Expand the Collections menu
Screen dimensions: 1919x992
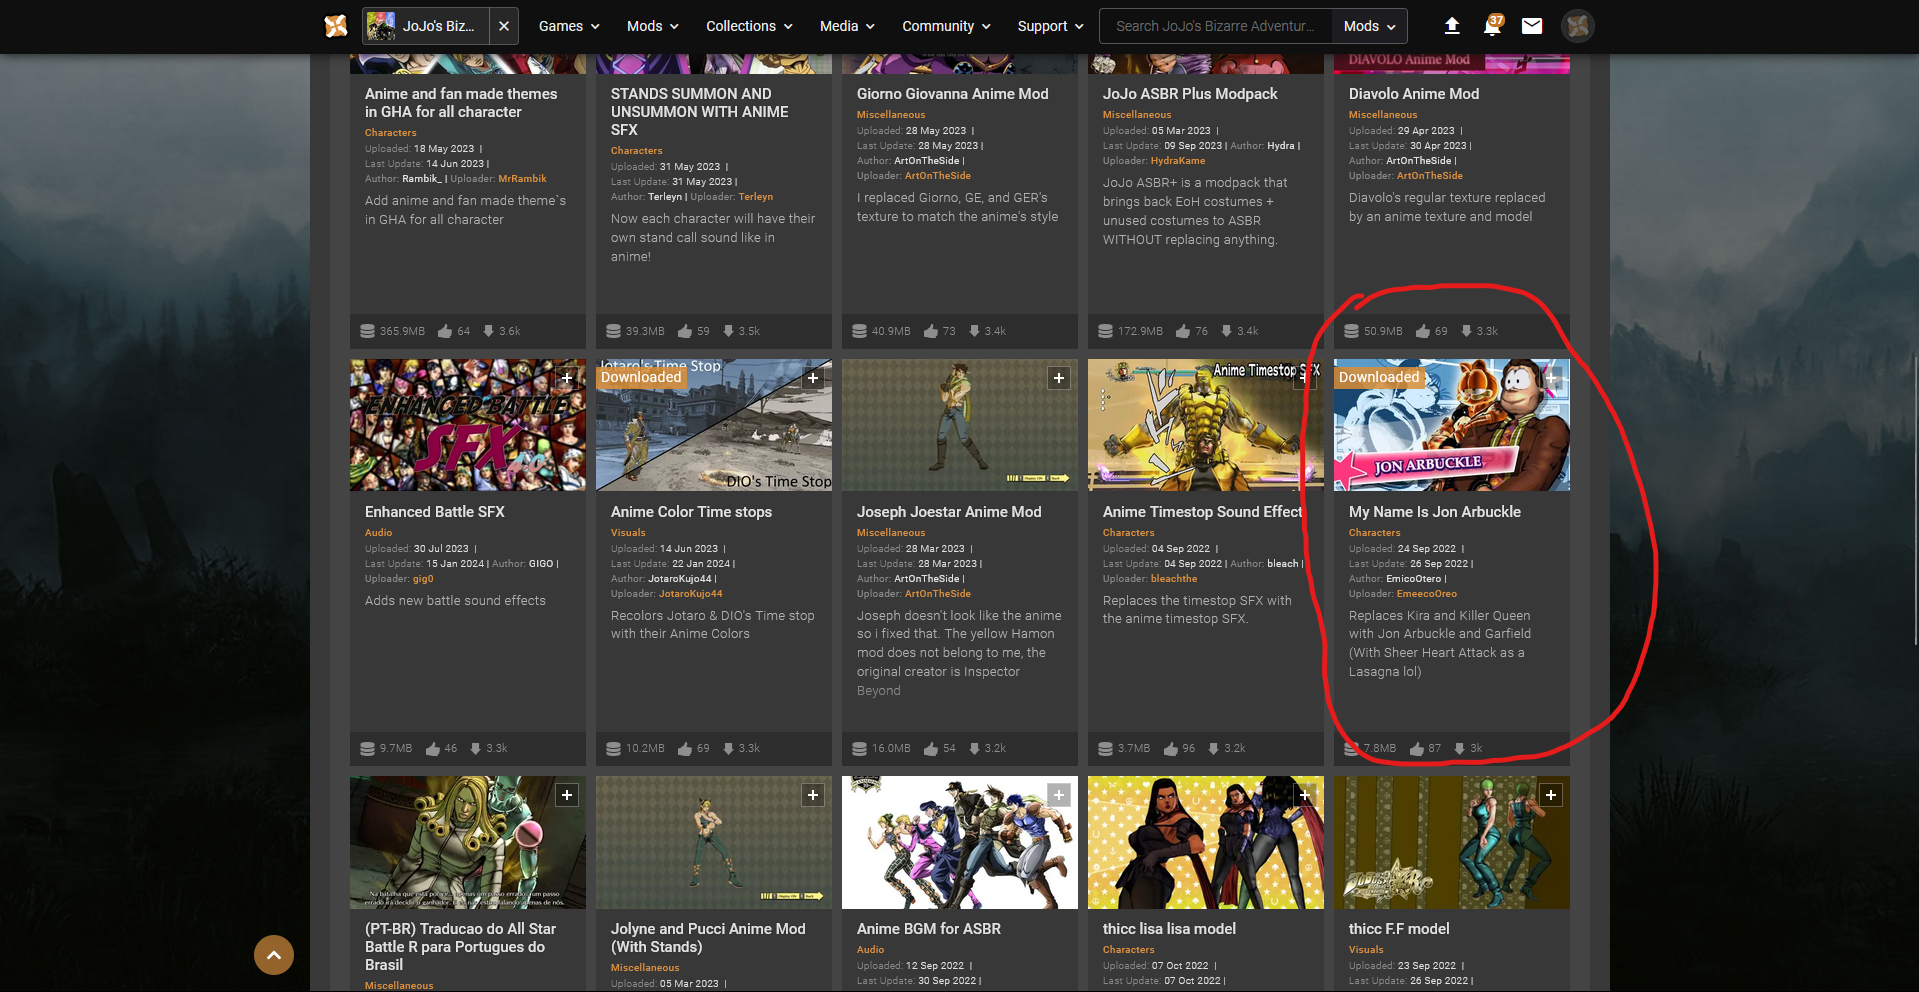coord(749,26)
